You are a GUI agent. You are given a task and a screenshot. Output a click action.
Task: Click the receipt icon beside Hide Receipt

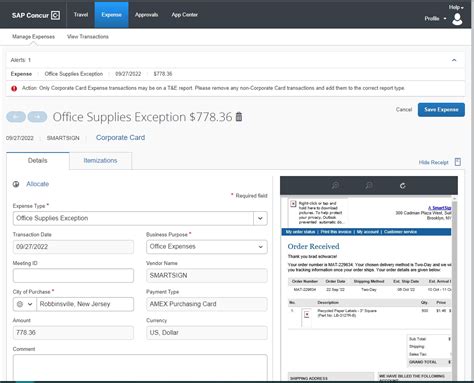[458, 162]
